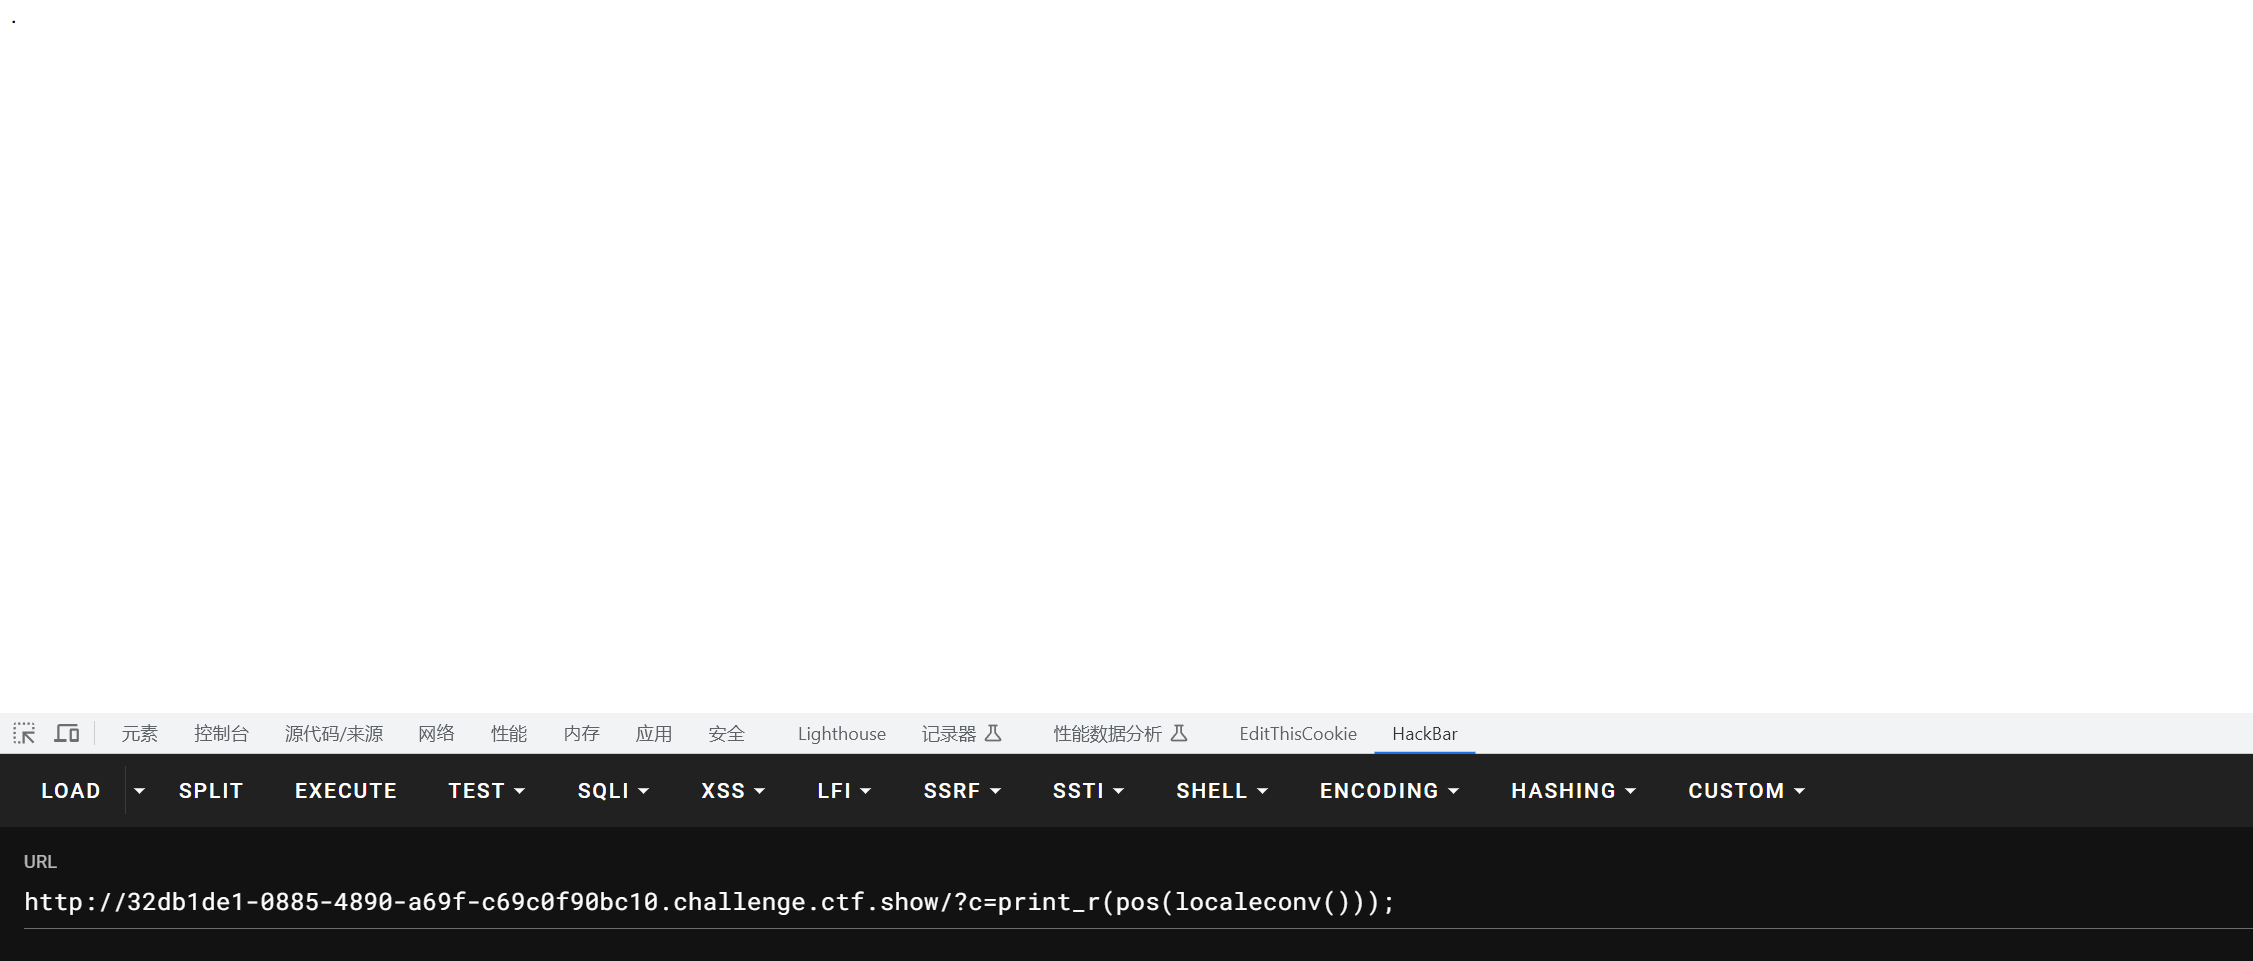Toggle the device toolbar icon
Viewport: 2253px width, 961px height.
[x=67, y=733]
